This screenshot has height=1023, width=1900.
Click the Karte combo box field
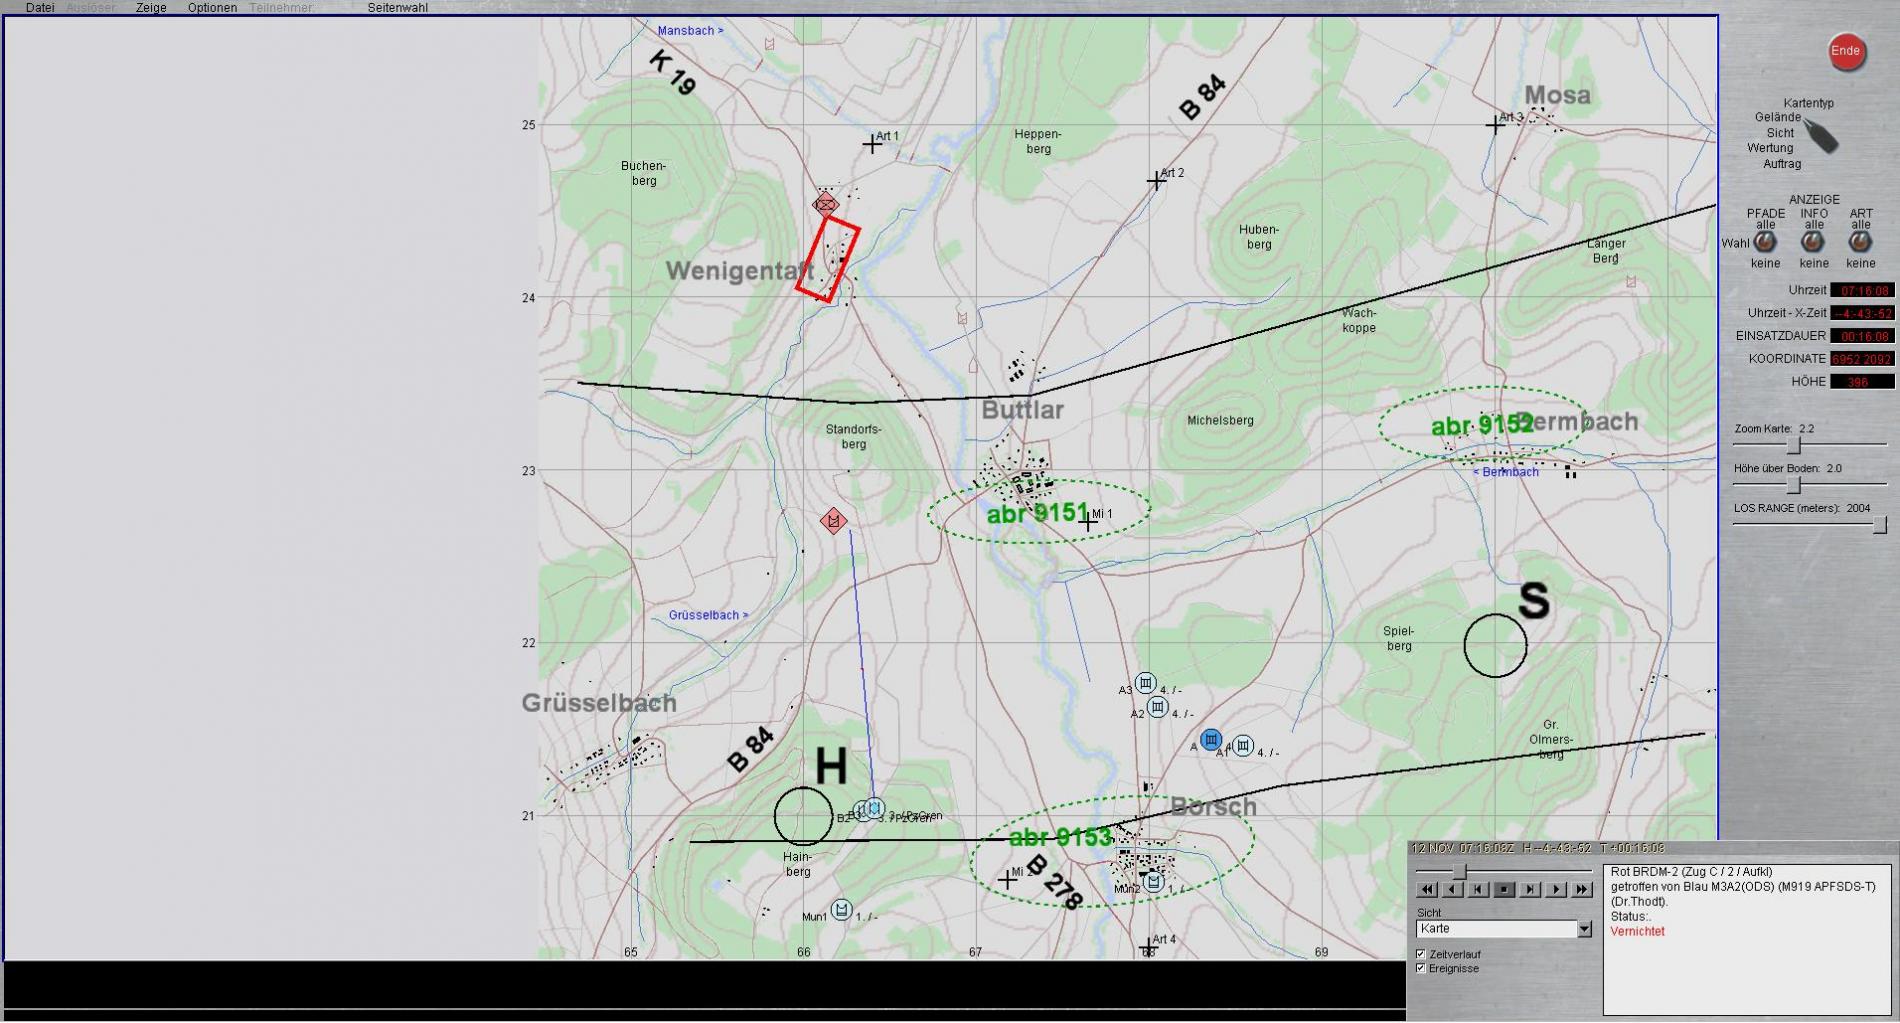point(1496,929)
